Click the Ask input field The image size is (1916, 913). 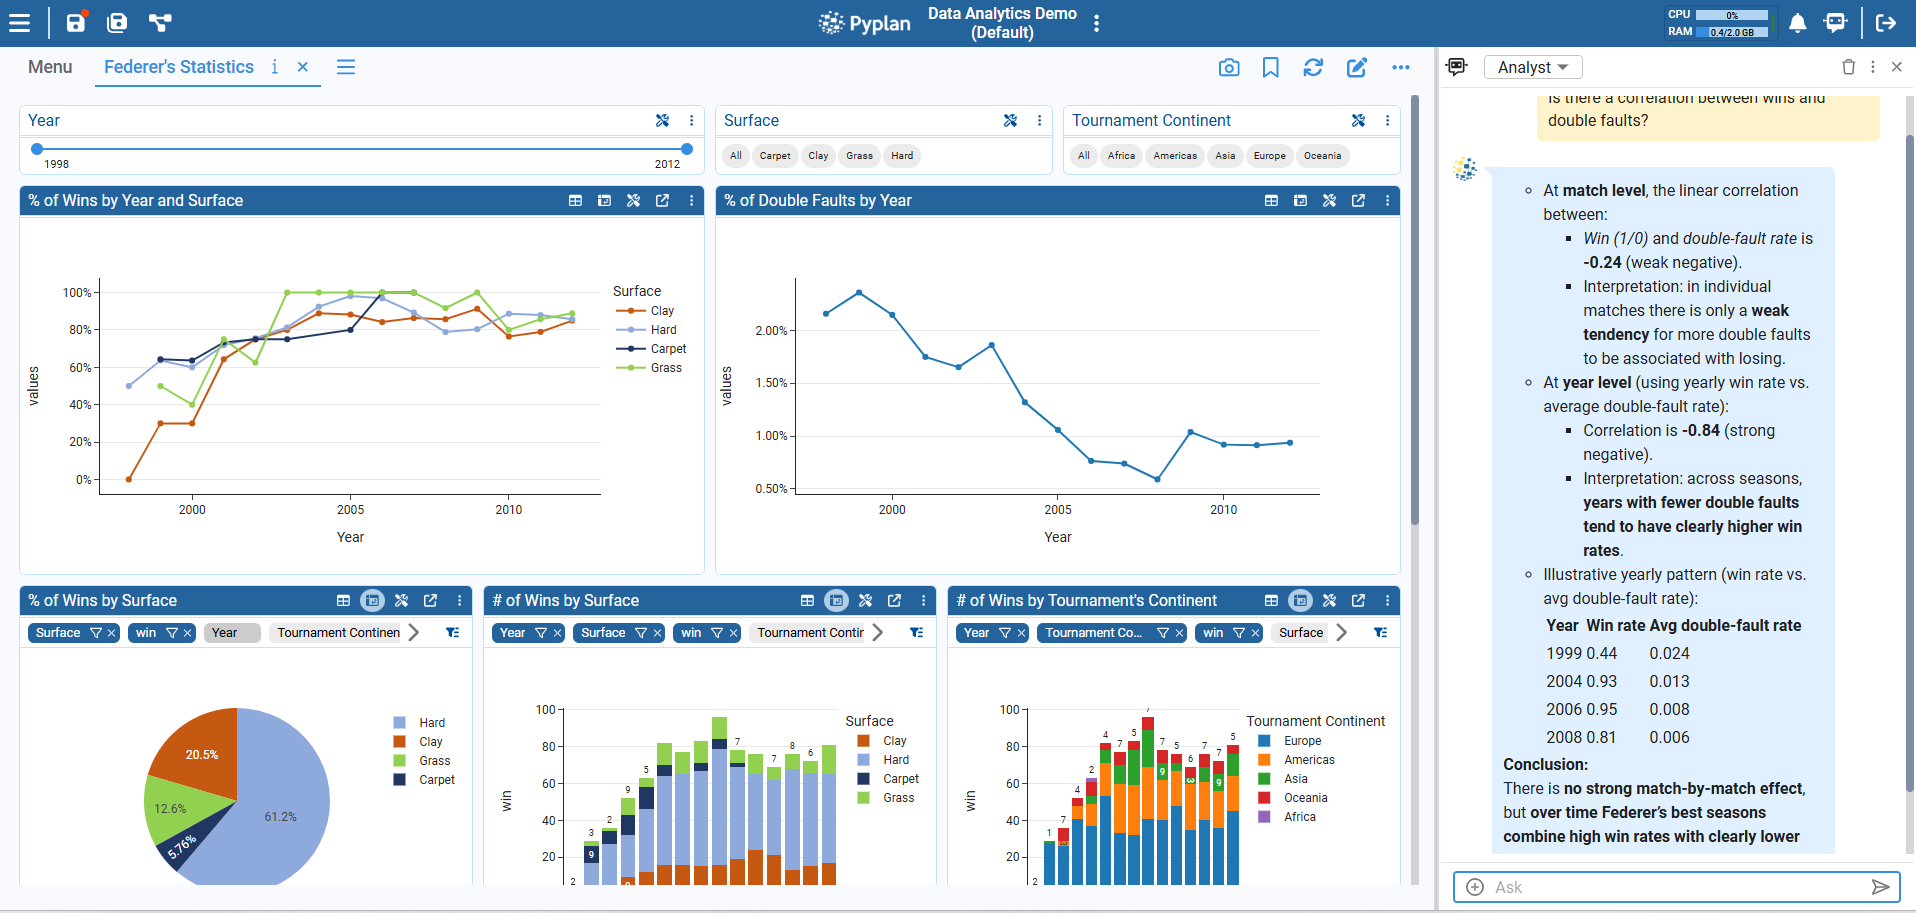(x=1670, y=887)
